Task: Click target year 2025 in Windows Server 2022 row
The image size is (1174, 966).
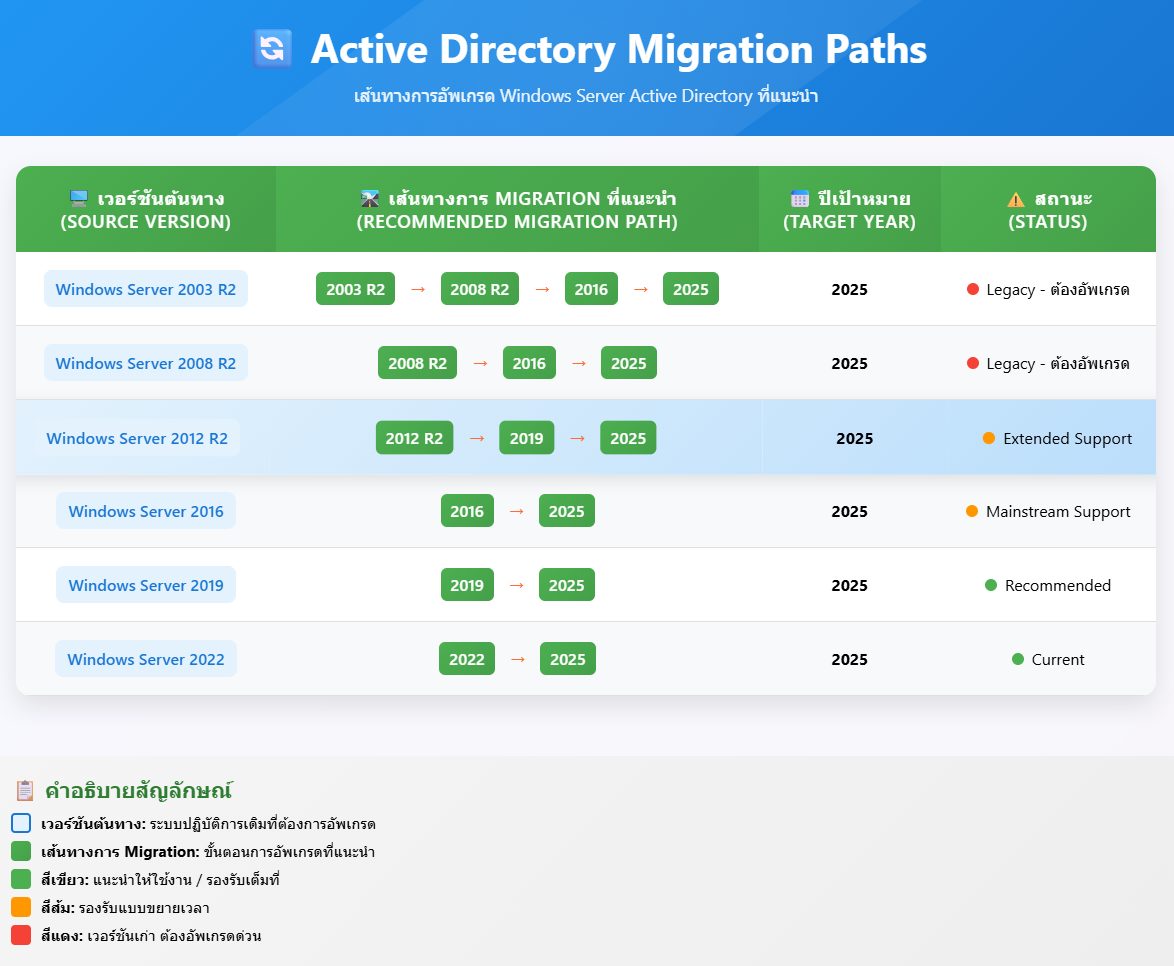Action: pos(850,660)
